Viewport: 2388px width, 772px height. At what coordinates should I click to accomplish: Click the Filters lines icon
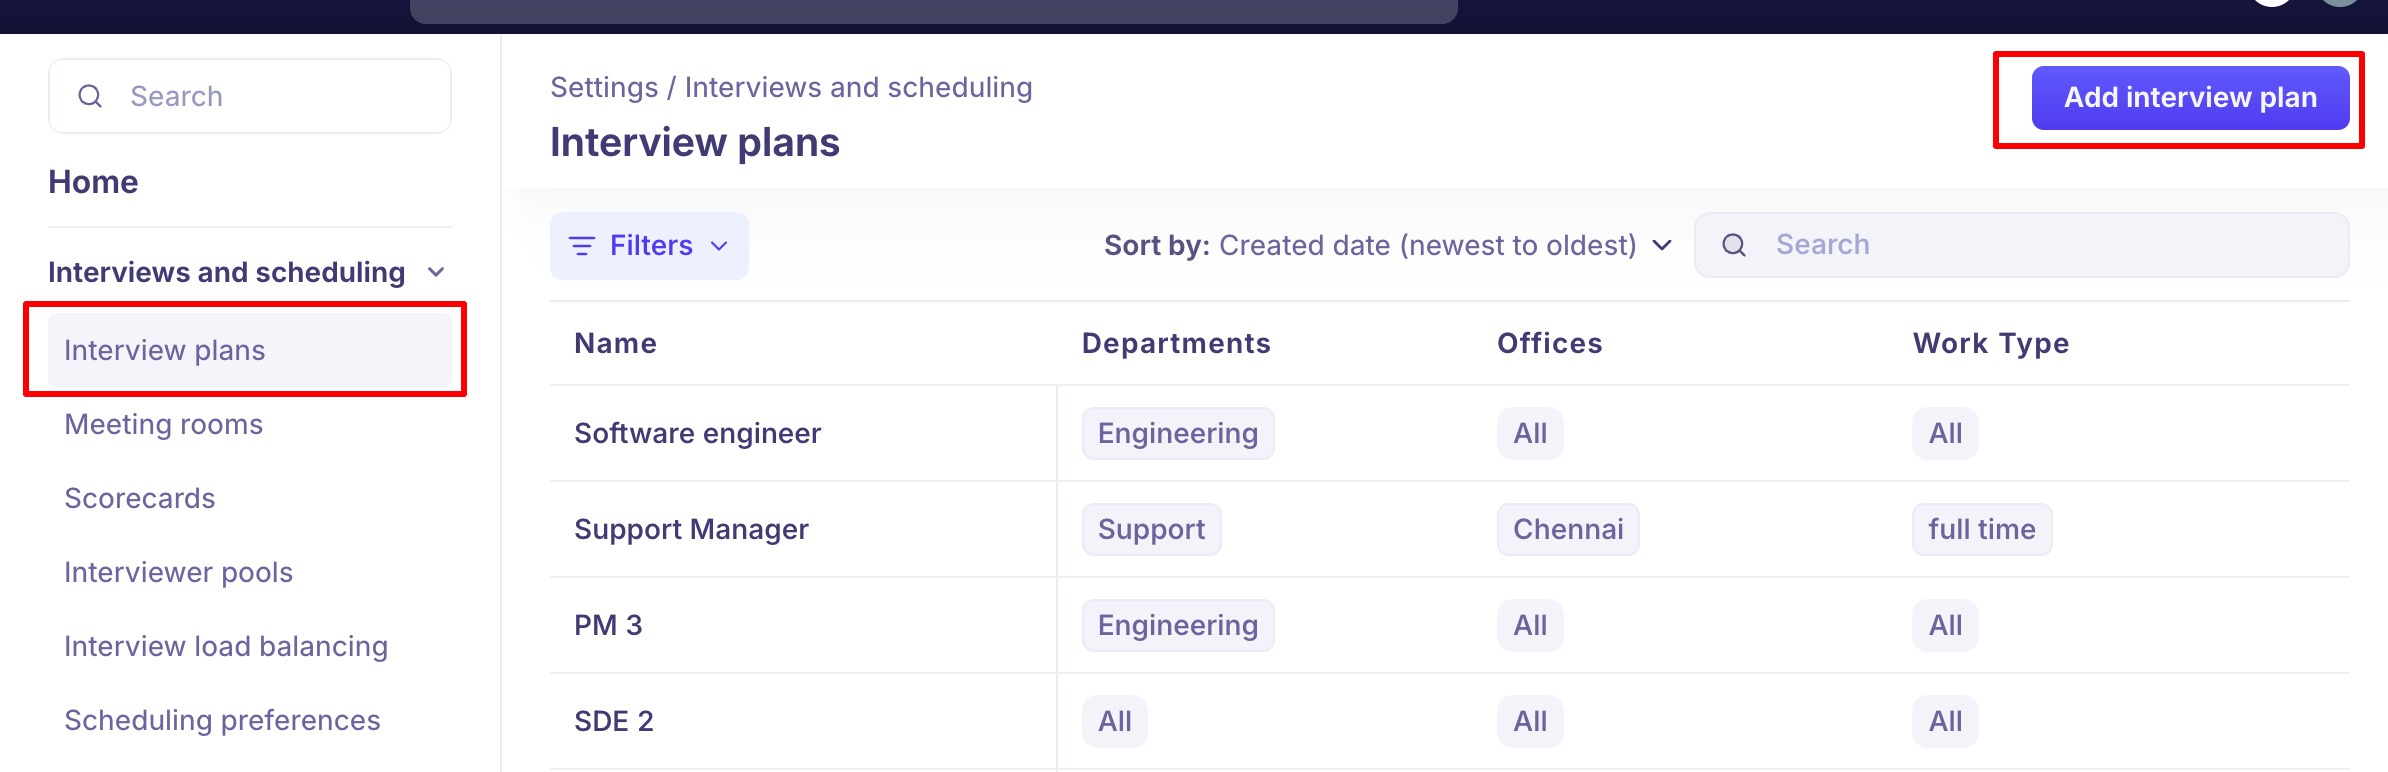point(581,246)
